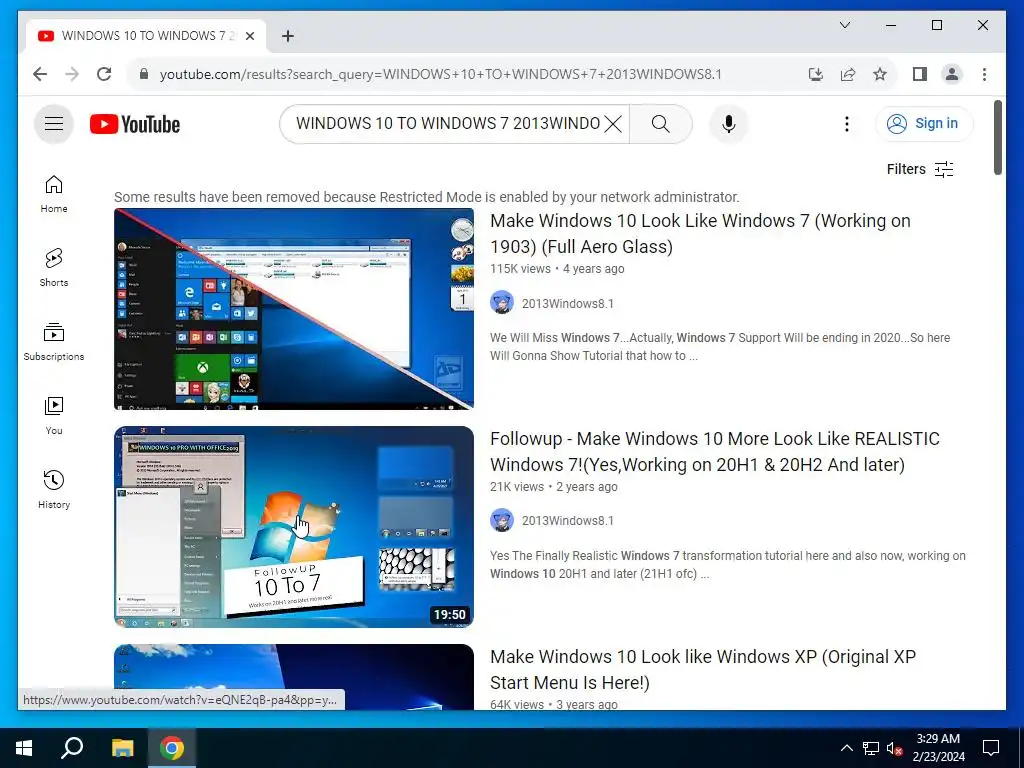1024x768 pixels.
Task: Open the clock showing 3:29 AM
Action: [x=938, y=748]
